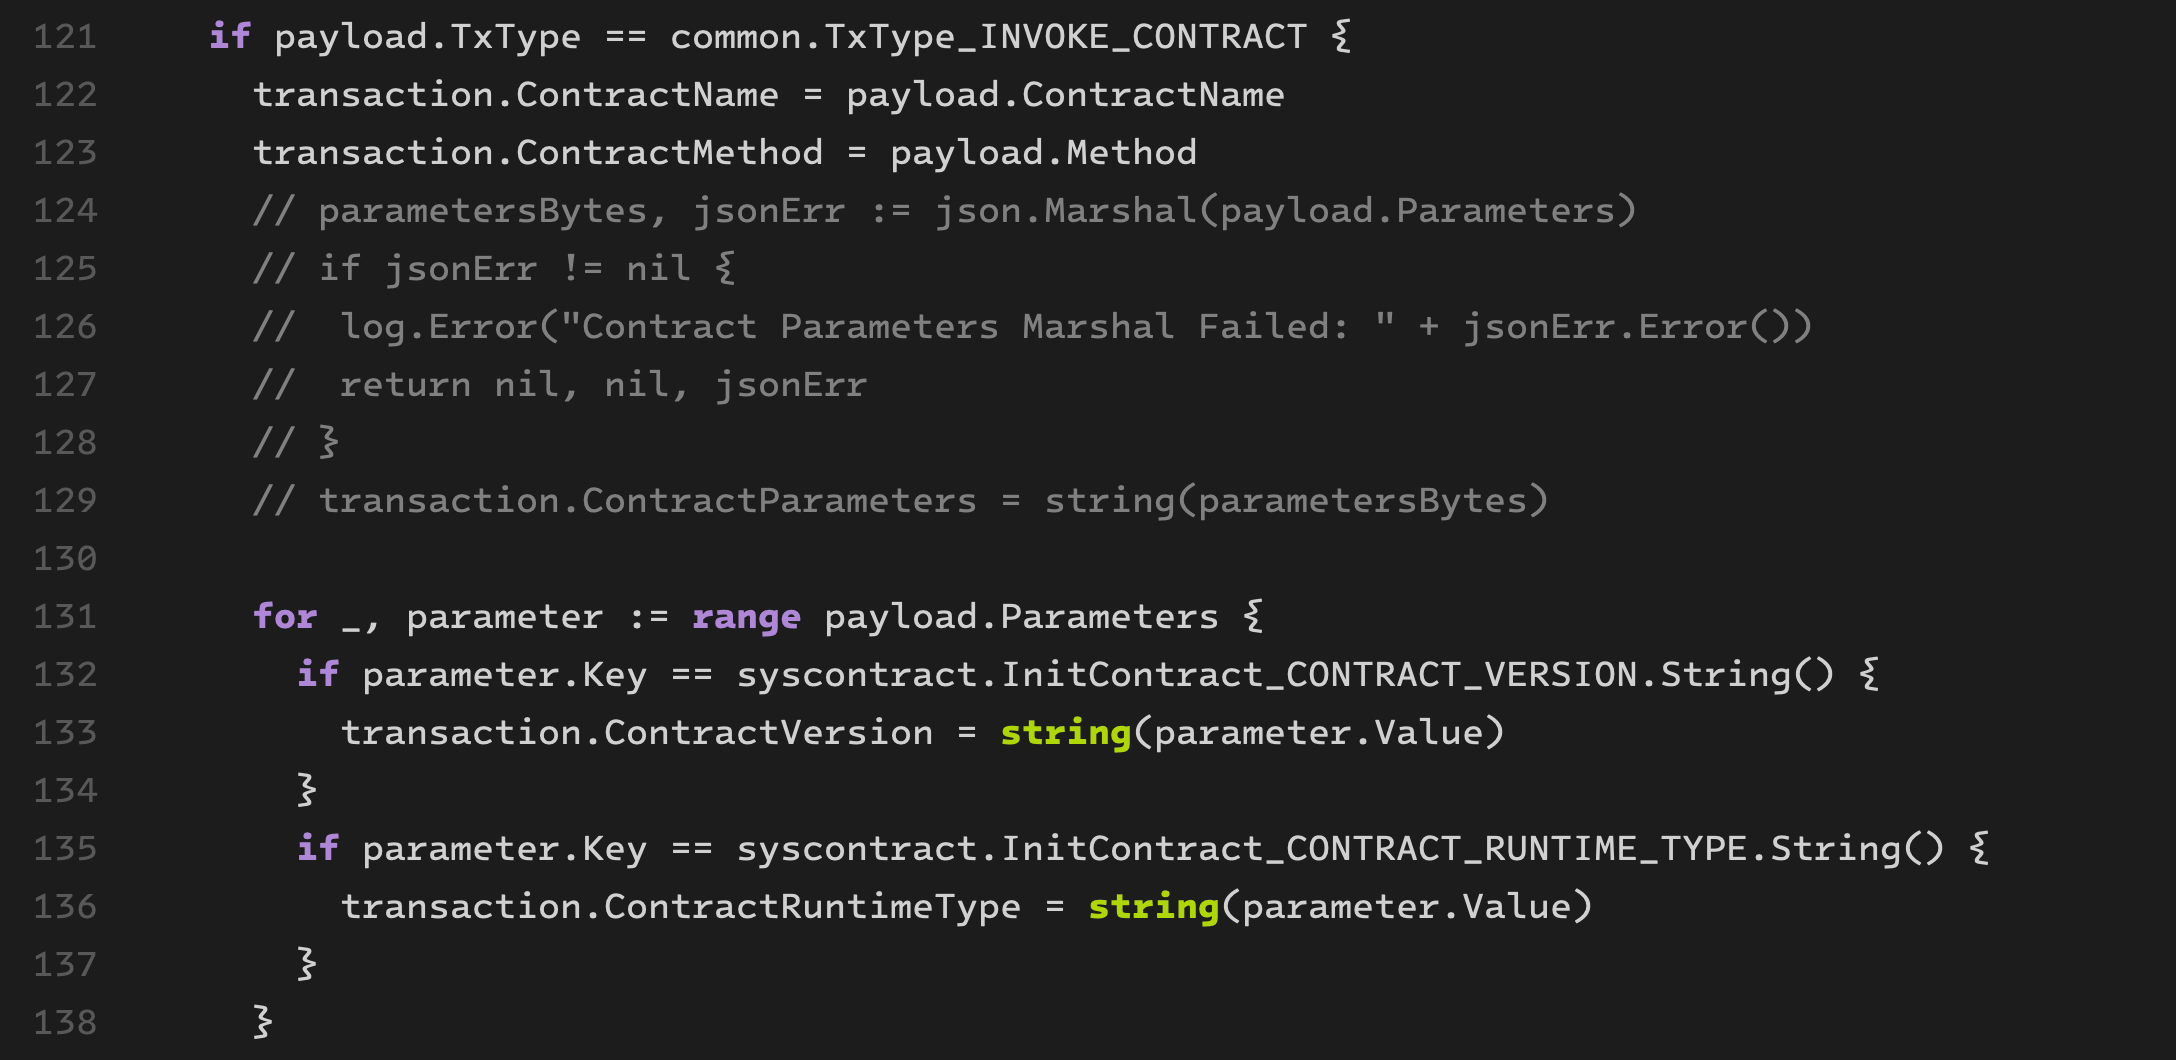Click transaction.ContractVersion on line 133

(x=636, y=733)
